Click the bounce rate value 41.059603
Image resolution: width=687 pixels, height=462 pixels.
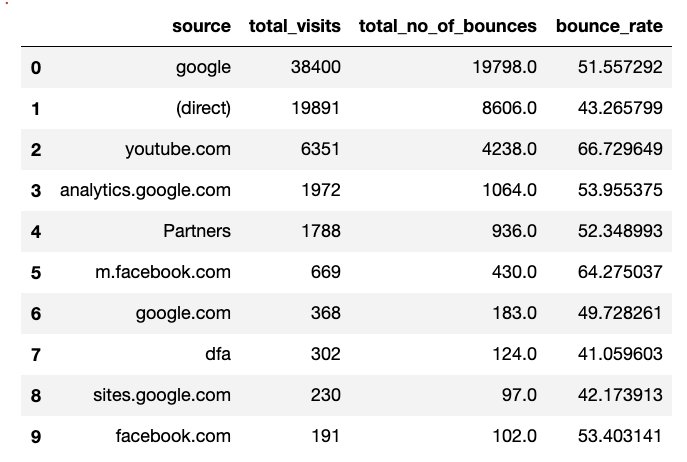[620, 354]
